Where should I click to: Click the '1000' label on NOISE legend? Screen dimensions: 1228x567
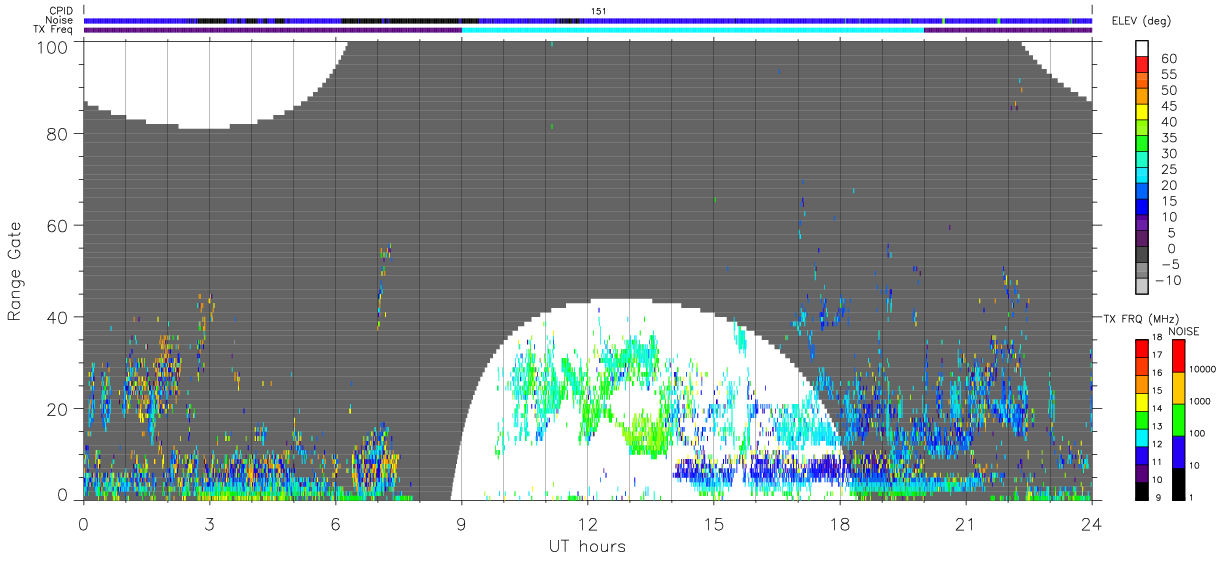1201,401
